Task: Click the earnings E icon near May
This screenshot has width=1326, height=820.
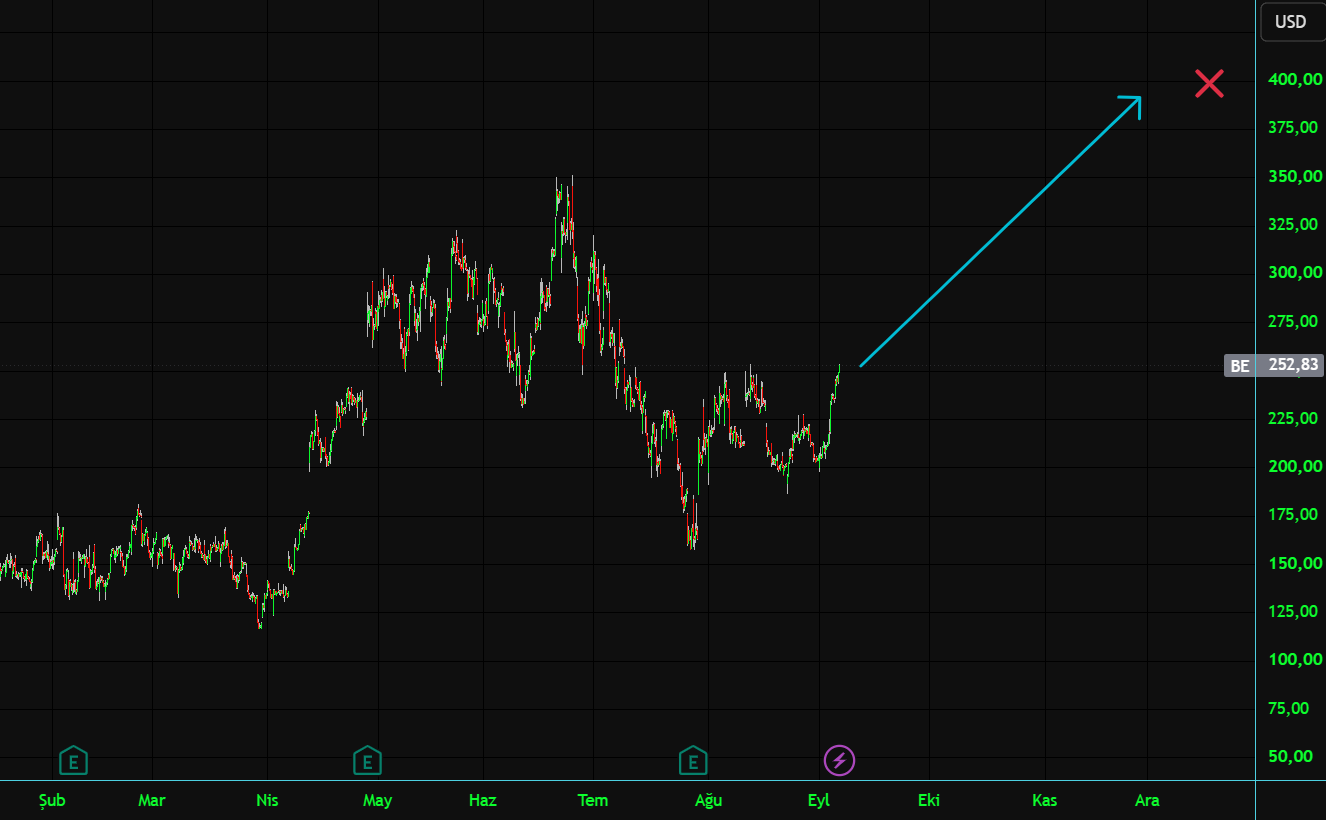Action: point(367,761)
